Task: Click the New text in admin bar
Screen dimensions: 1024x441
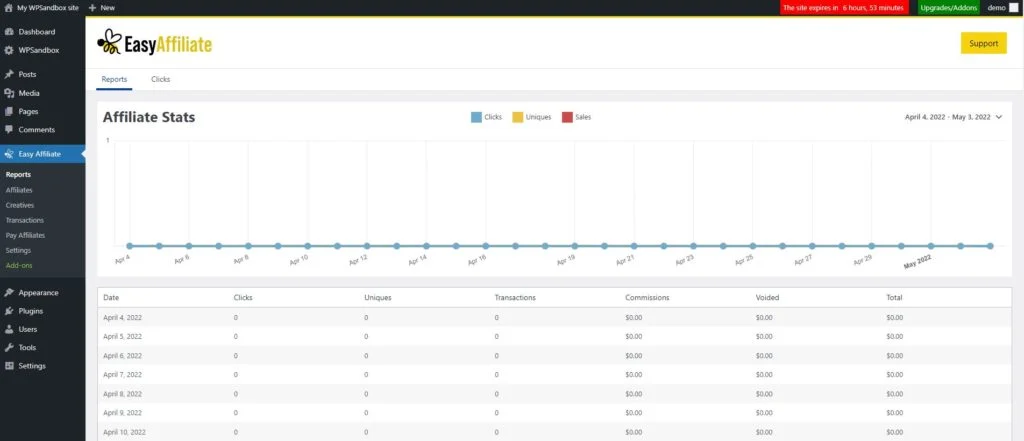Action: pos(108,8)
